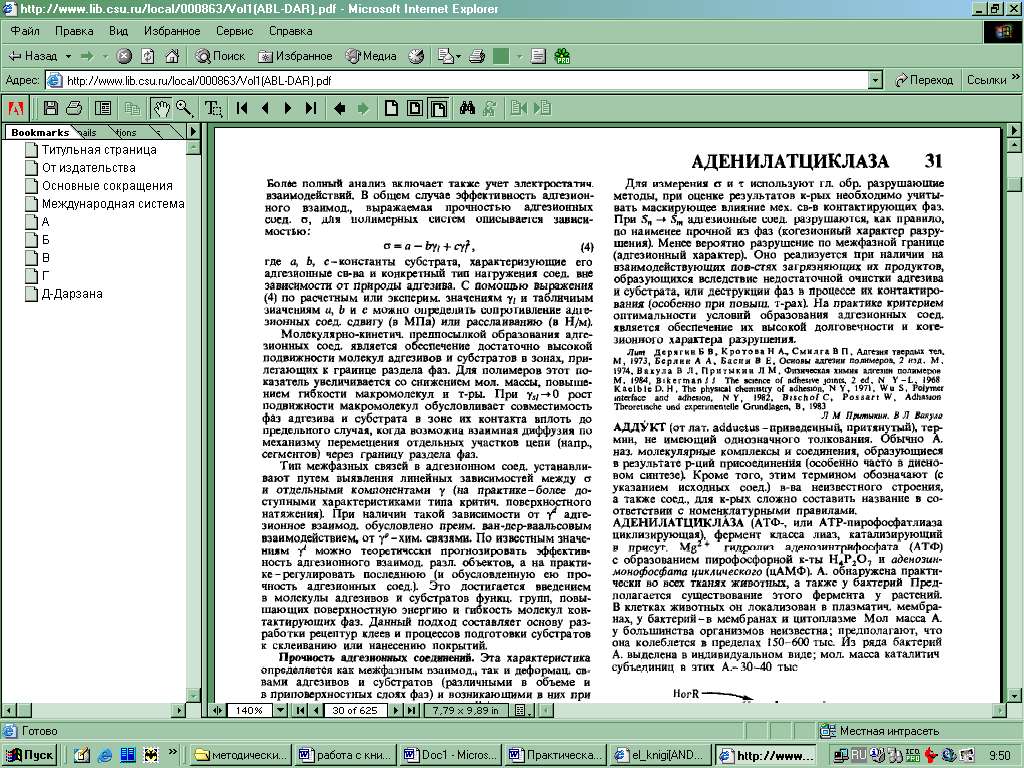Screen dimensions: 1024x768
Task: Open the page layout dropdown in status bar
Action: [524, 711]
